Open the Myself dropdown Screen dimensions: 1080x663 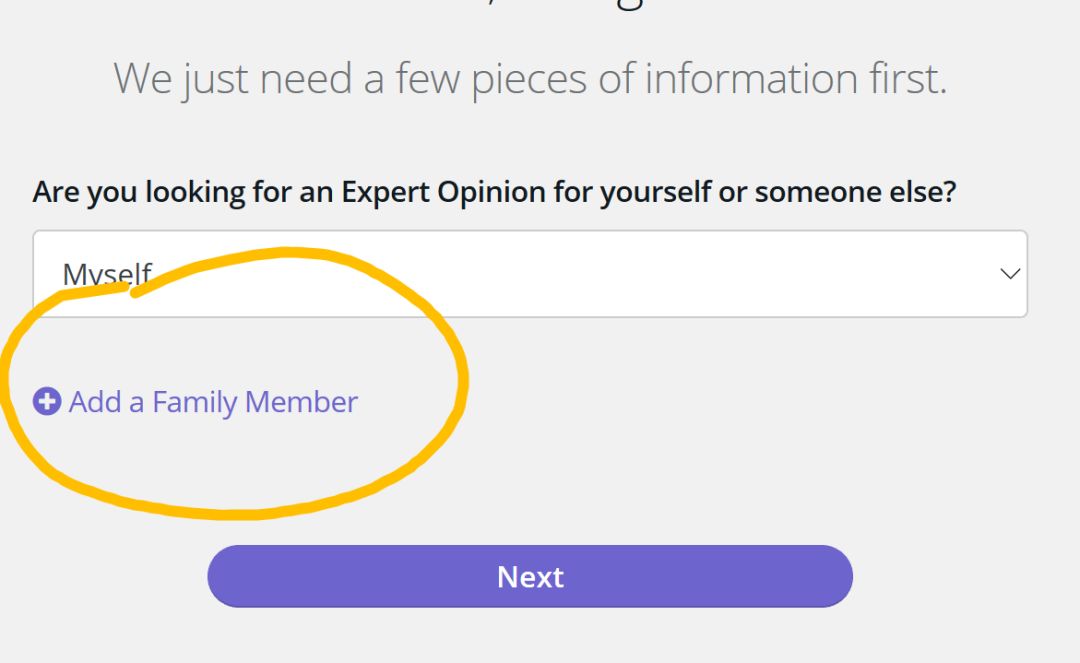coord(529,274)
